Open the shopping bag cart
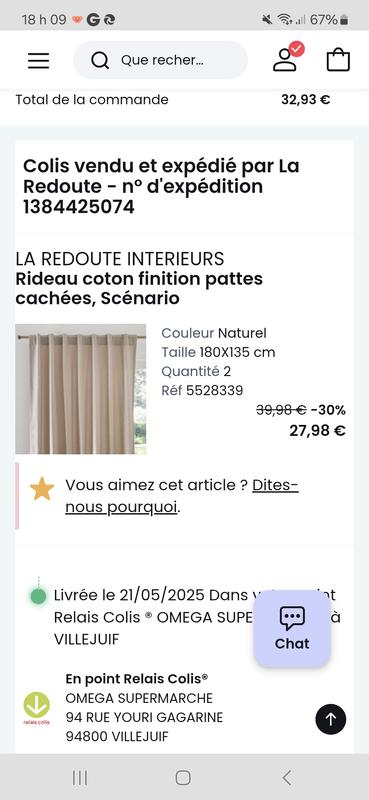369x800 pixels. coord(338,60)
